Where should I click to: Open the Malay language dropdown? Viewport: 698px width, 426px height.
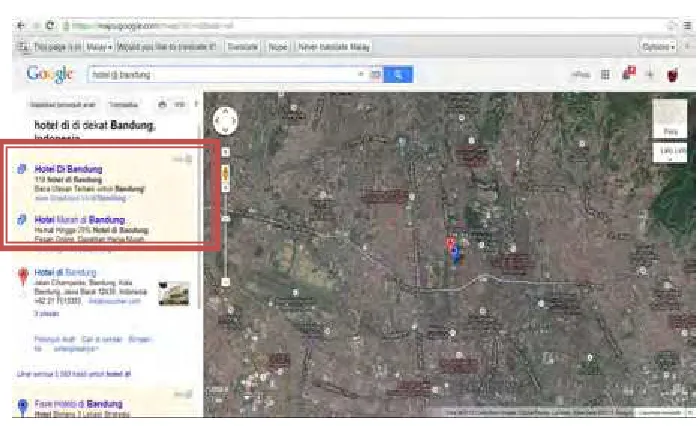coord(99,47)
